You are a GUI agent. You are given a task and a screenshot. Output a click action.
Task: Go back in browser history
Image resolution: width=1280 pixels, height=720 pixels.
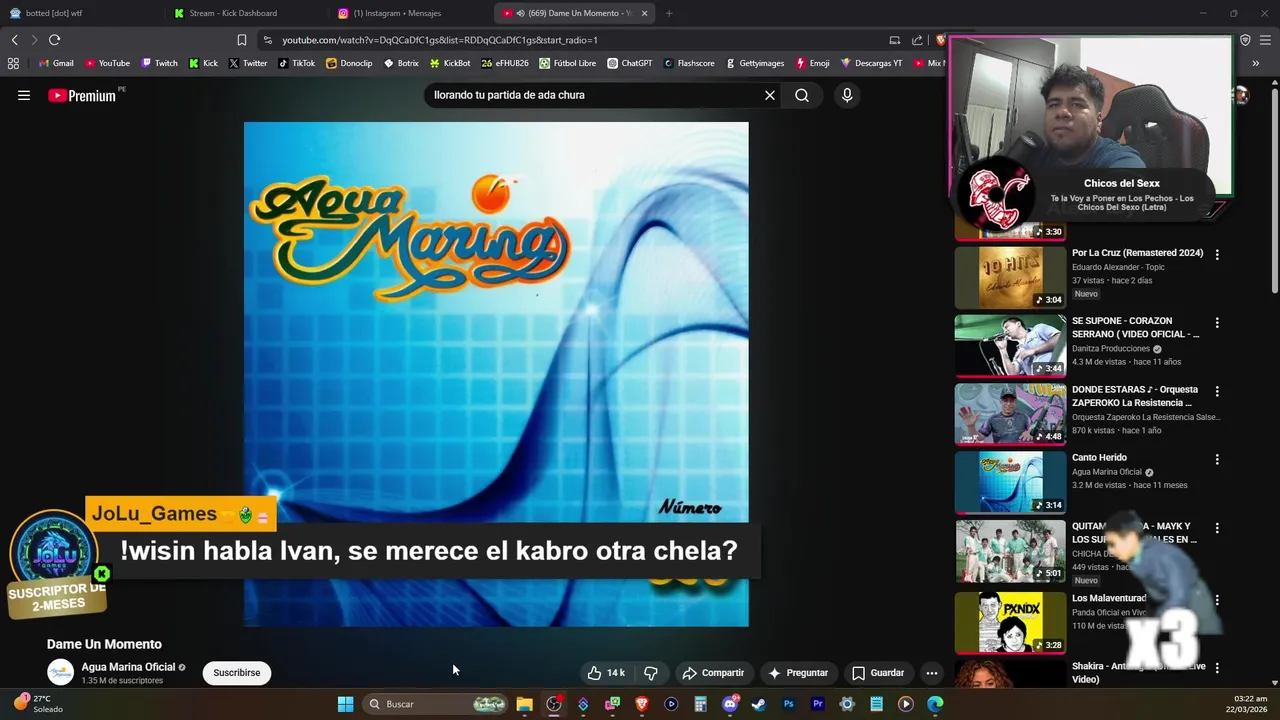(x=14, y=40)
